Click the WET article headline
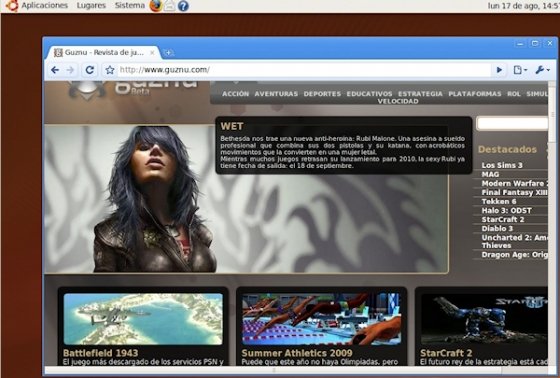The height and width of the screenshot is (378, 560). (232, 126)
